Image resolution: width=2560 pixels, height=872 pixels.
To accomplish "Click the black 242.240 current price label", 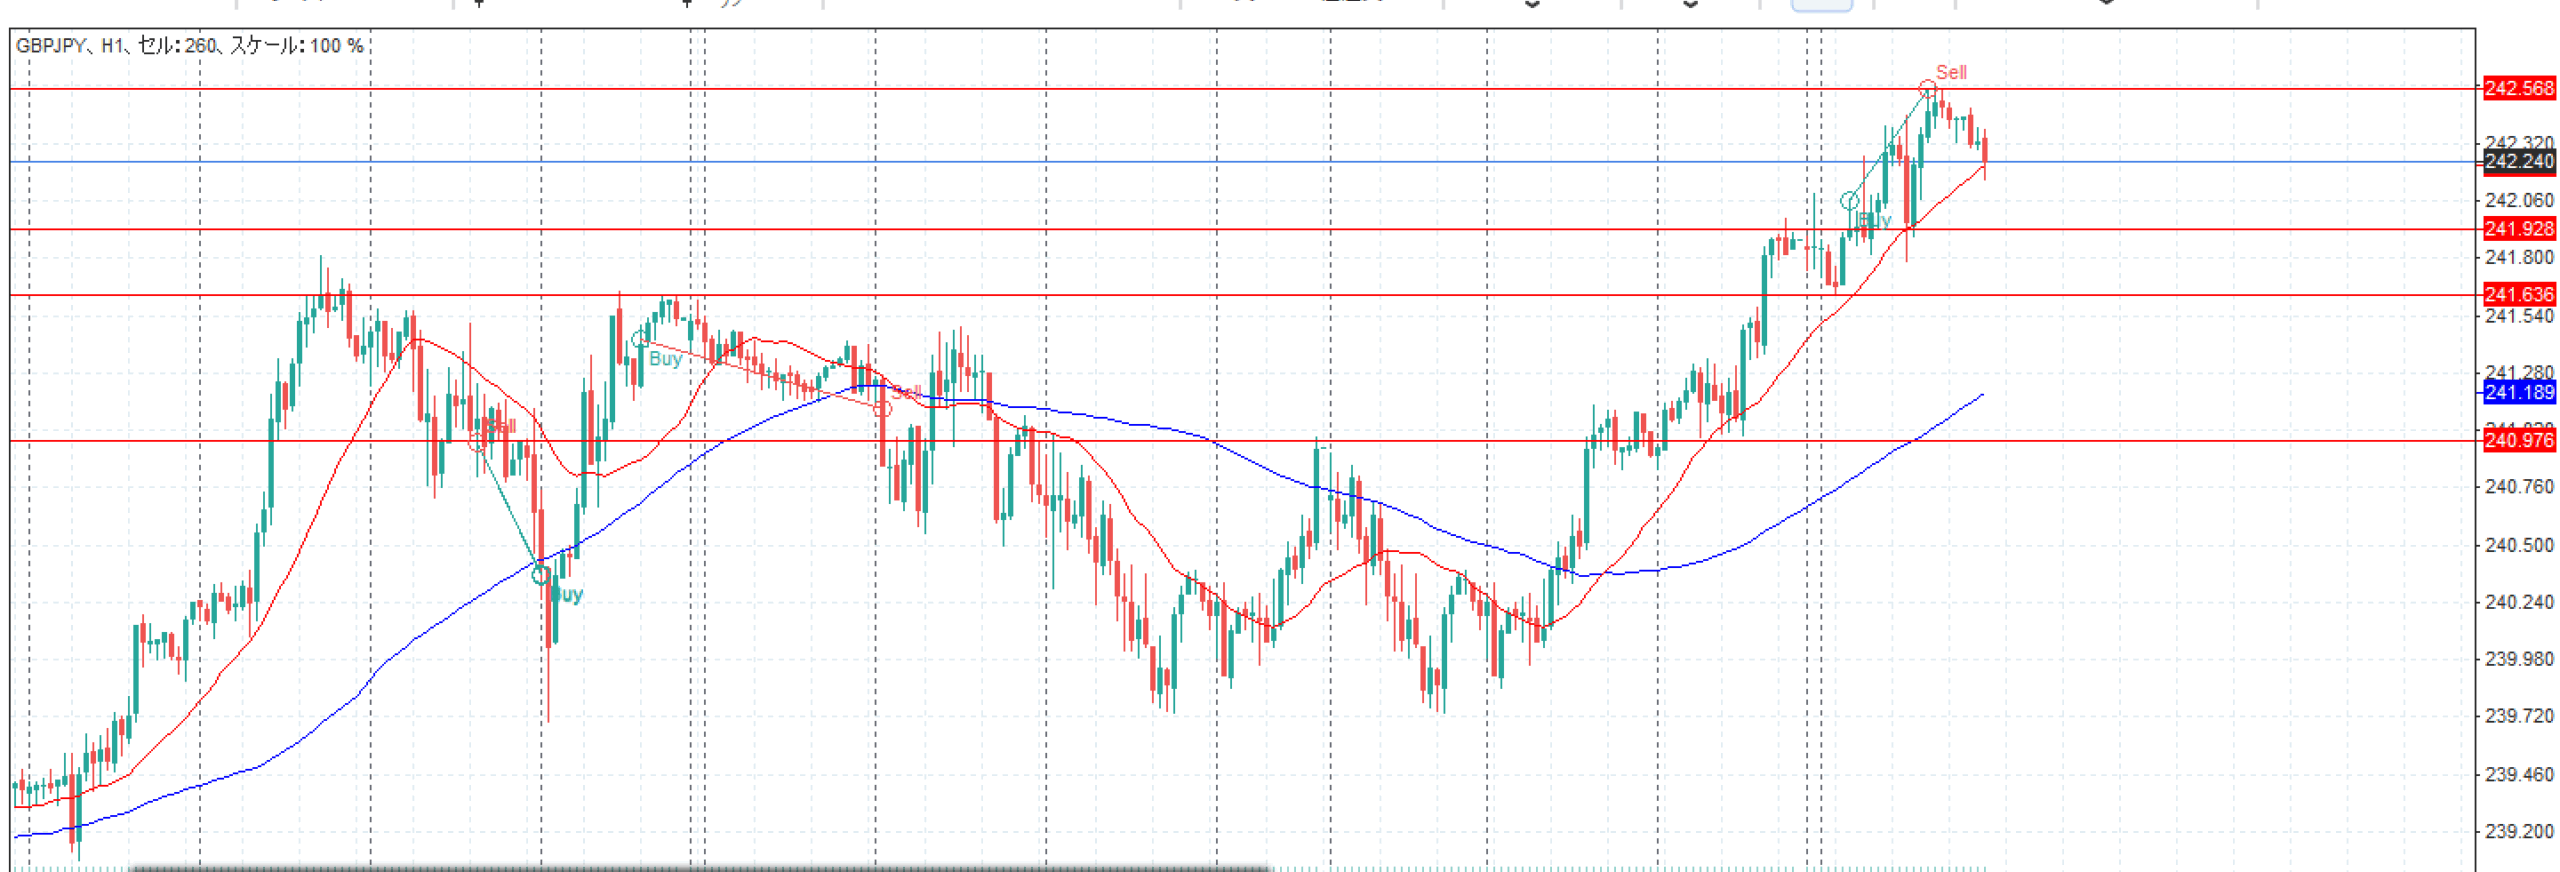I will point(2518,161).
